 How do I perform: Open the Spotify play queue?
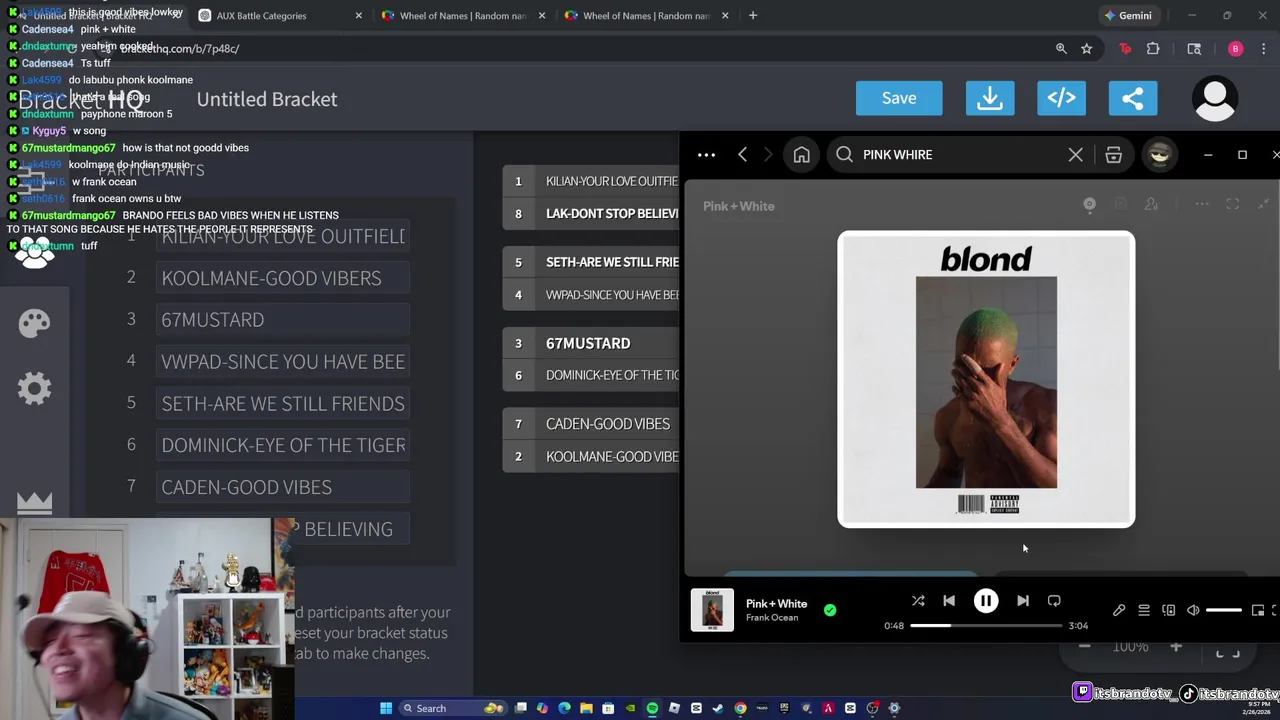(1144, 610)
